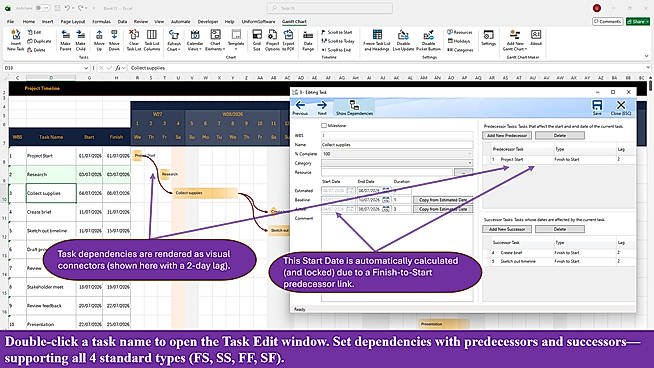Screen dimensions: 654x368
Task: Click the Name field containing Collect supplies
Action: point(397,145)
